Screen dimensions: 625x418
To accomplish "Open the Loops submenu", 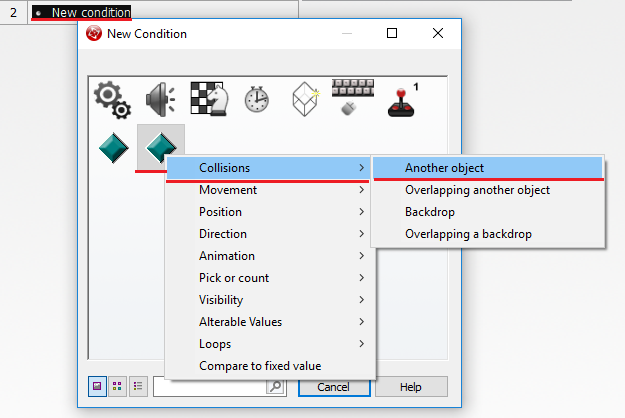I will pyautogui.click(x=270, y=343).
